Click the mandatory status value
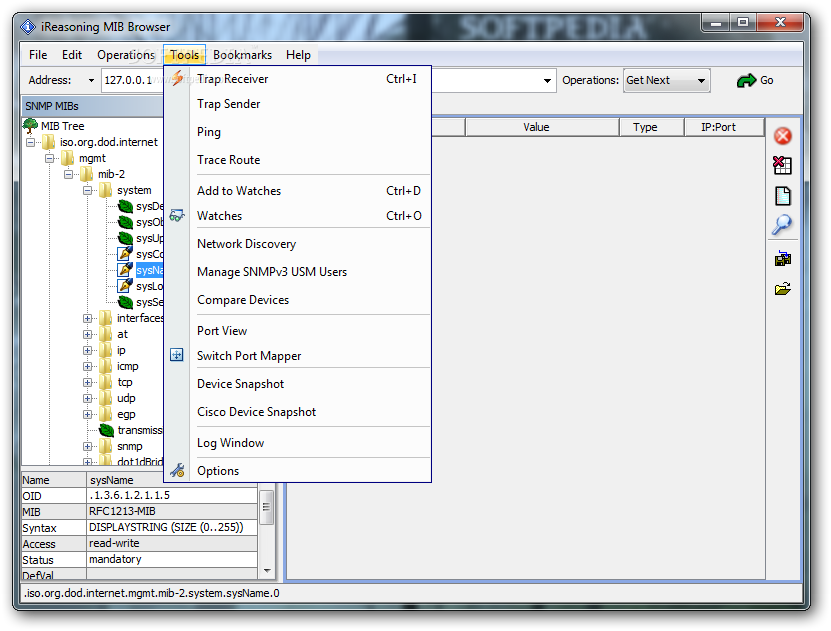The height and width of the screenshot is (631, 831). pos(172,559)
